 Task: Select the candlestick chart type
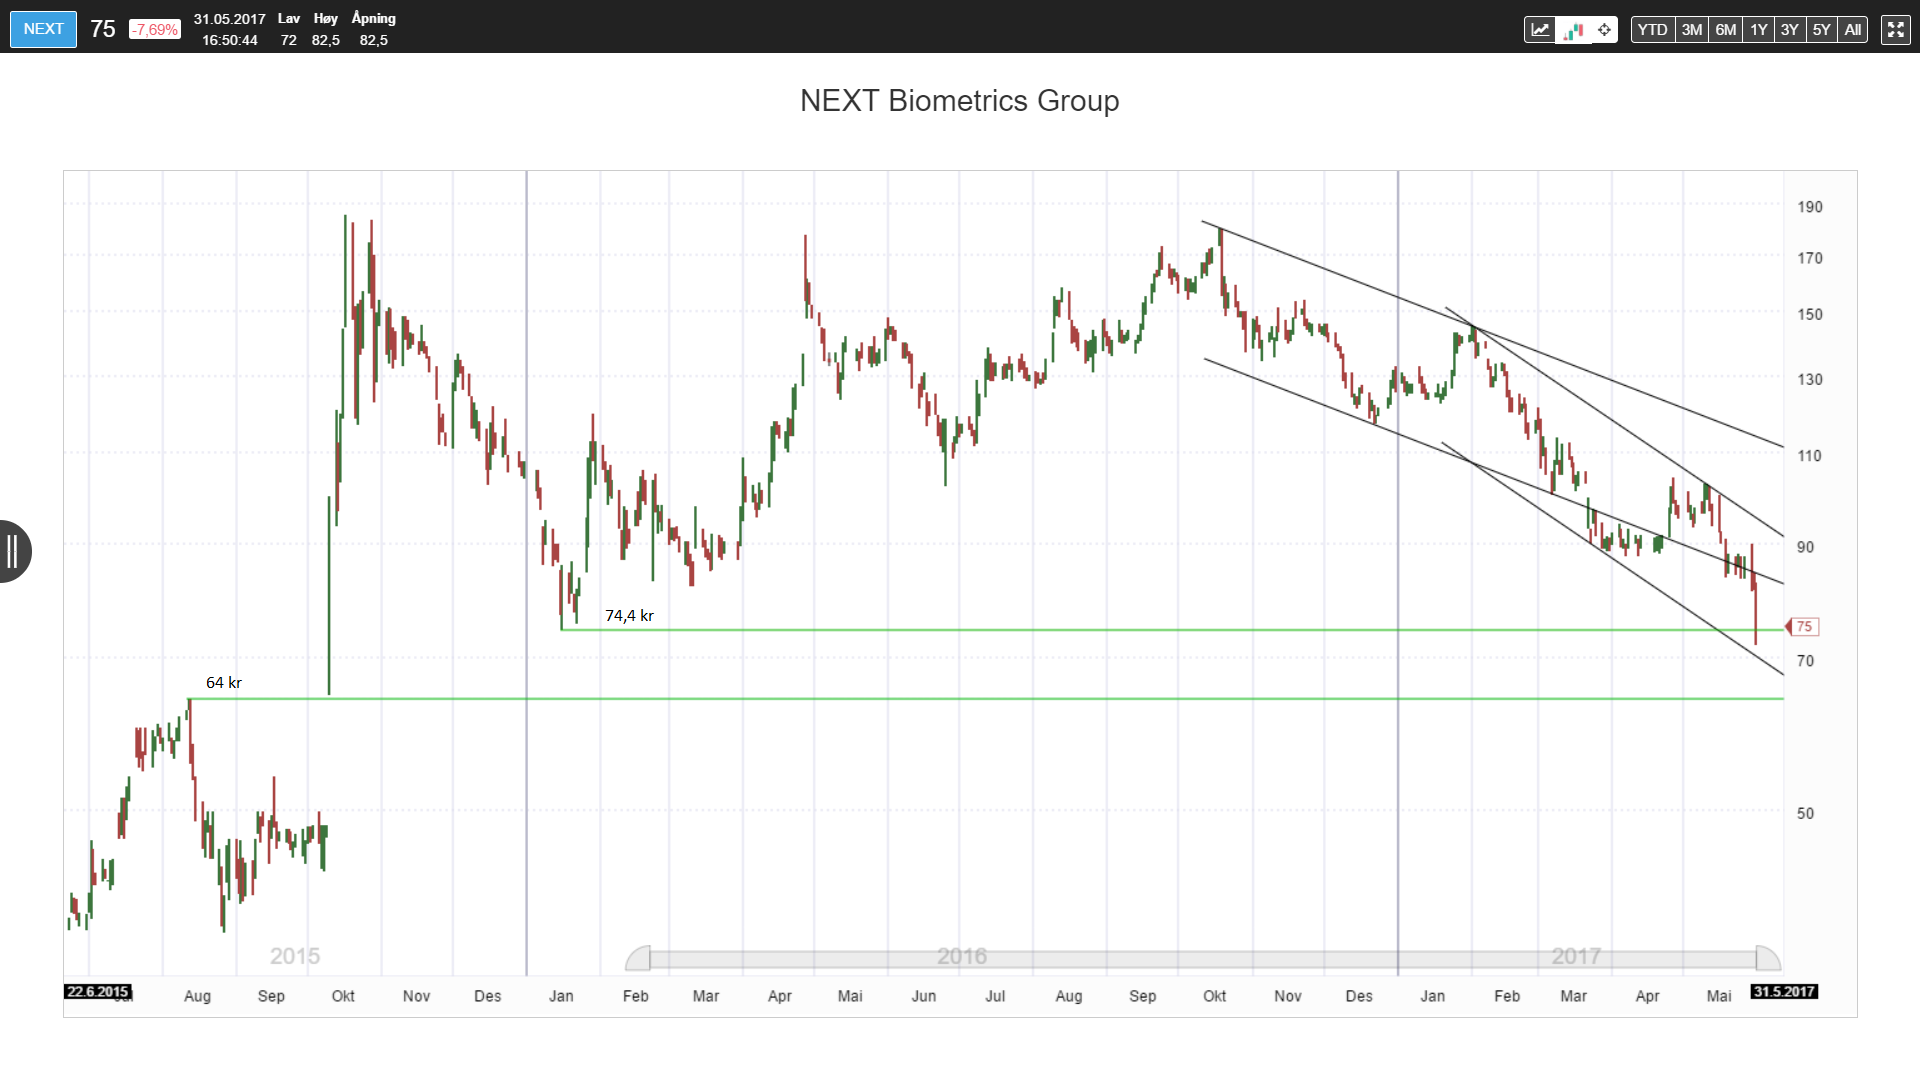click(x=1573, y=30)
